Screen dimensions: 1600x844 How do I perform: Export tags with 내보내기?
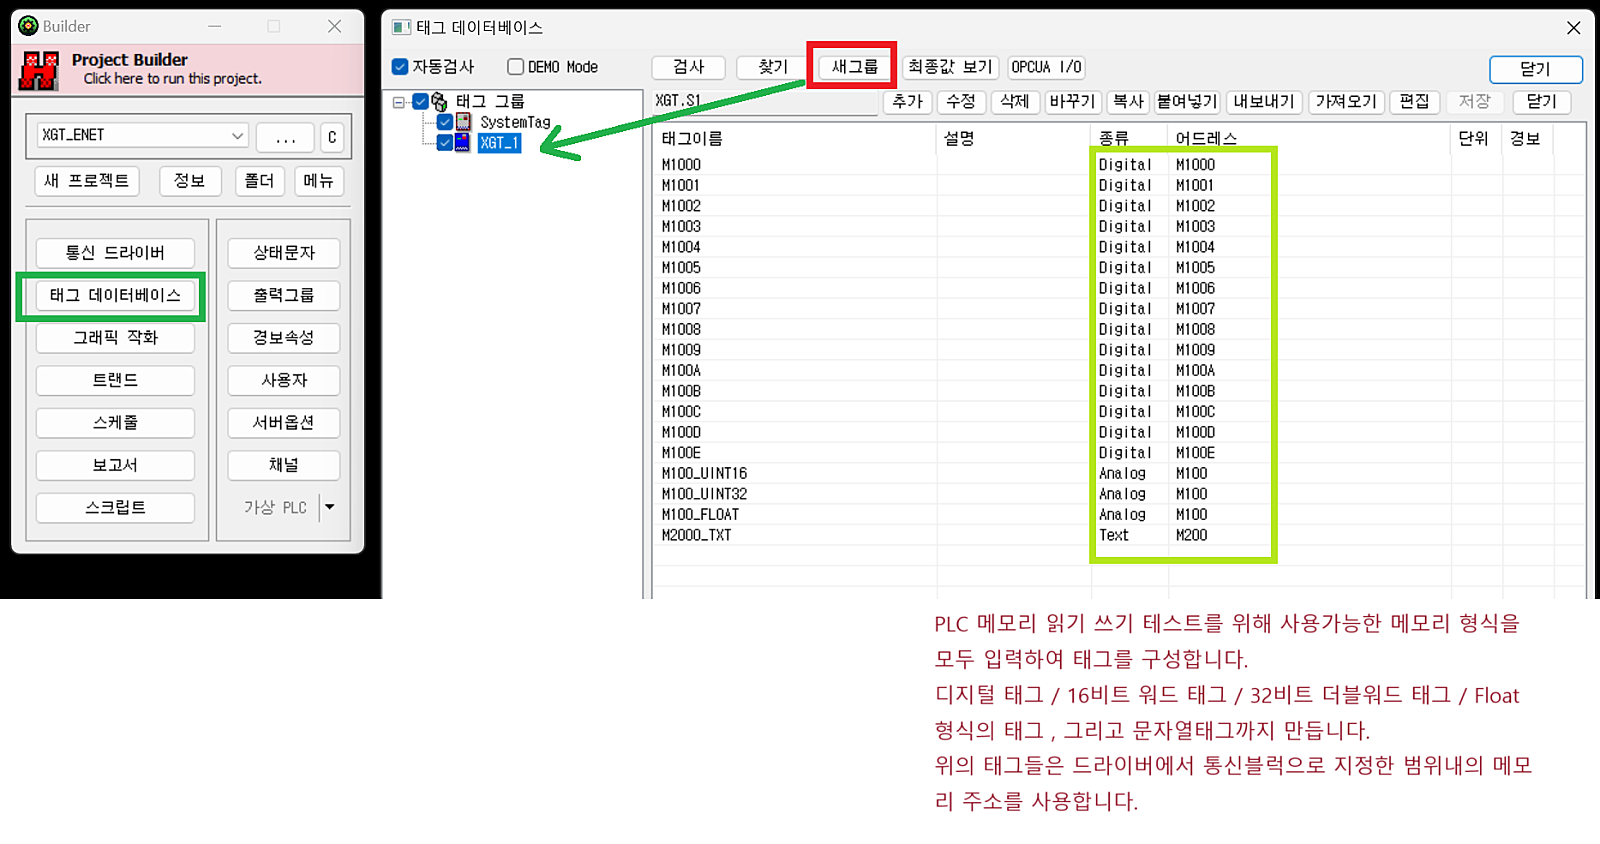(x=1264, y=102)
